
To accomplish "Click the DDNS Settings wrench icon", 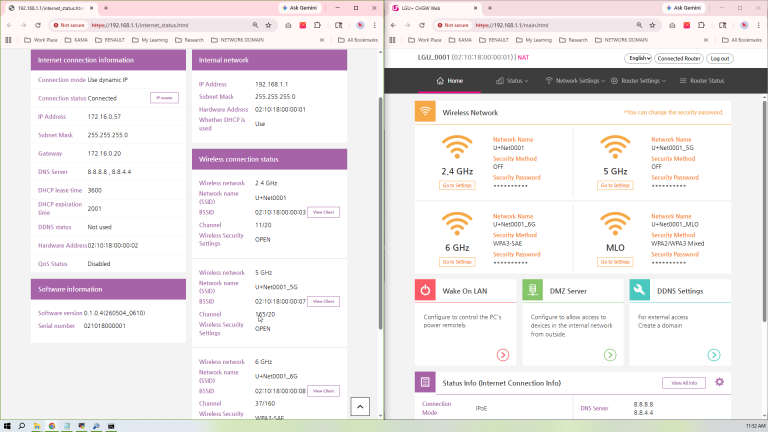I will coord(639,290).
